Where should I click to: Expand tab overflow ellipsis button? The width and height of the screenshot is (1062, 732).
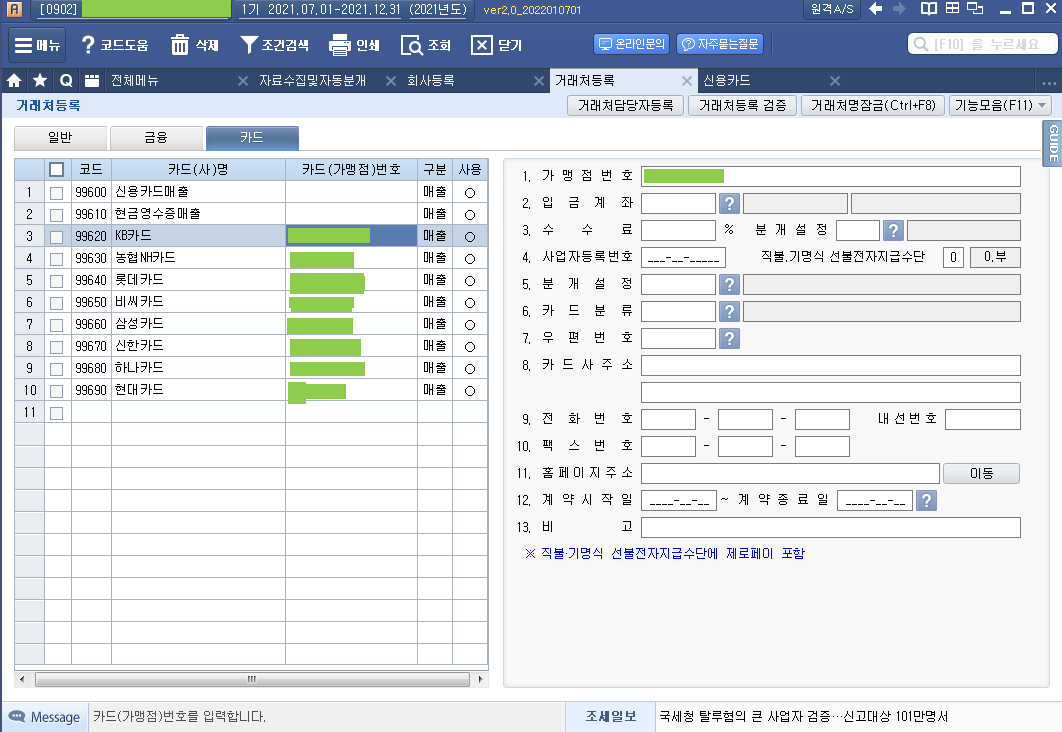pos(1048,81)
